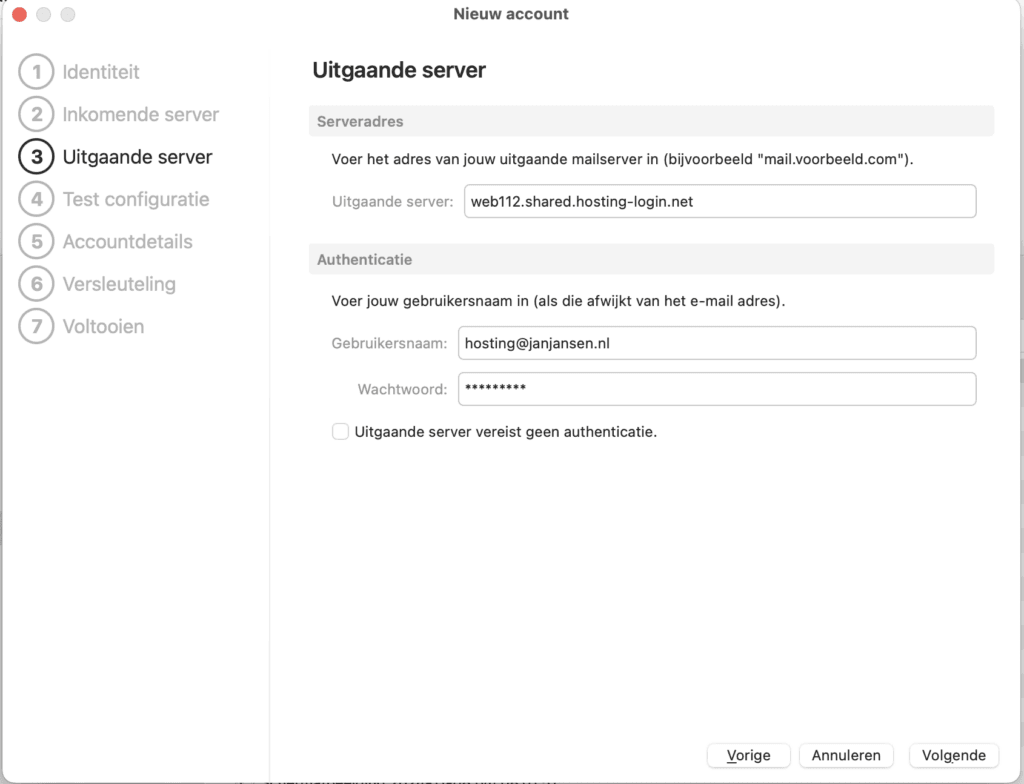Select the Voltooien step label
1024x784 pixels.
tap(103, 326)
